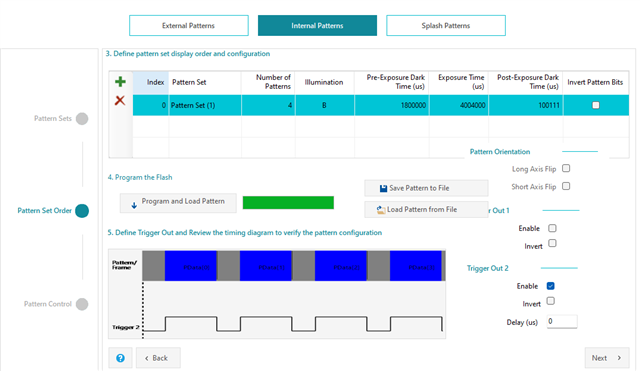Click the Pattern Control sidebar label
The image size is (640, 371).
click(48, 304)
